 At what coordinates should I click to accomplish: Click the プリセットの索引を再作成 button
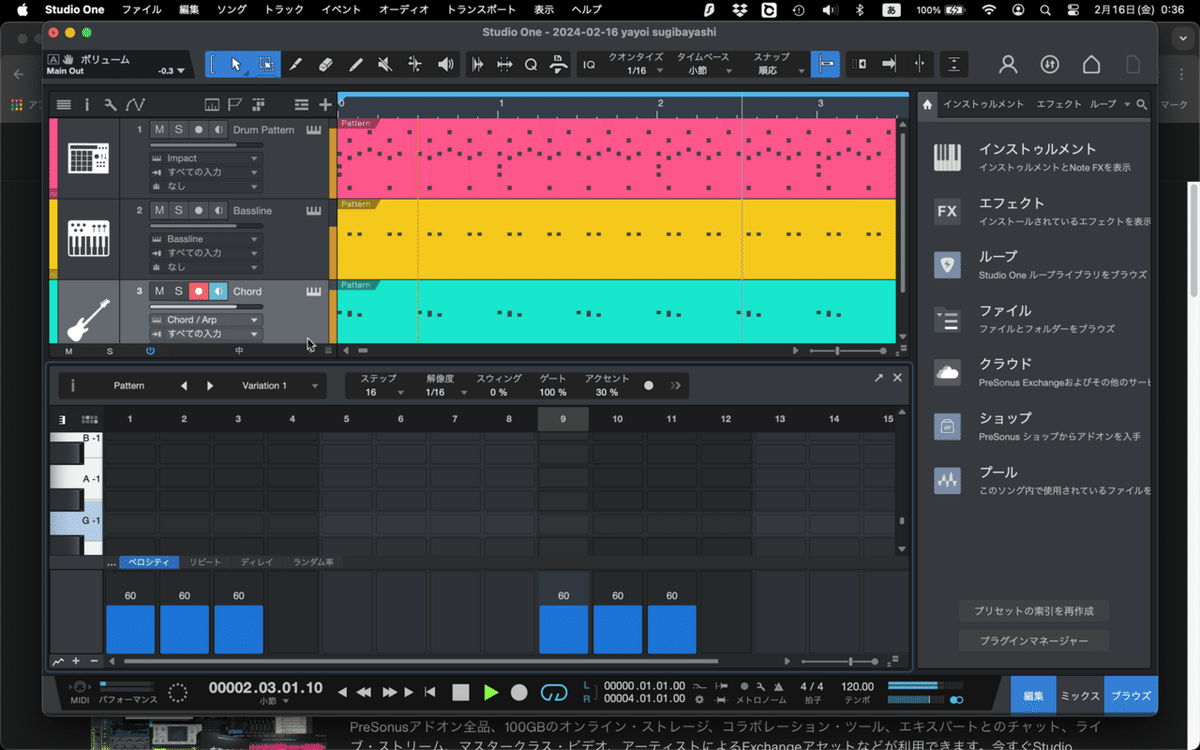1033,611
